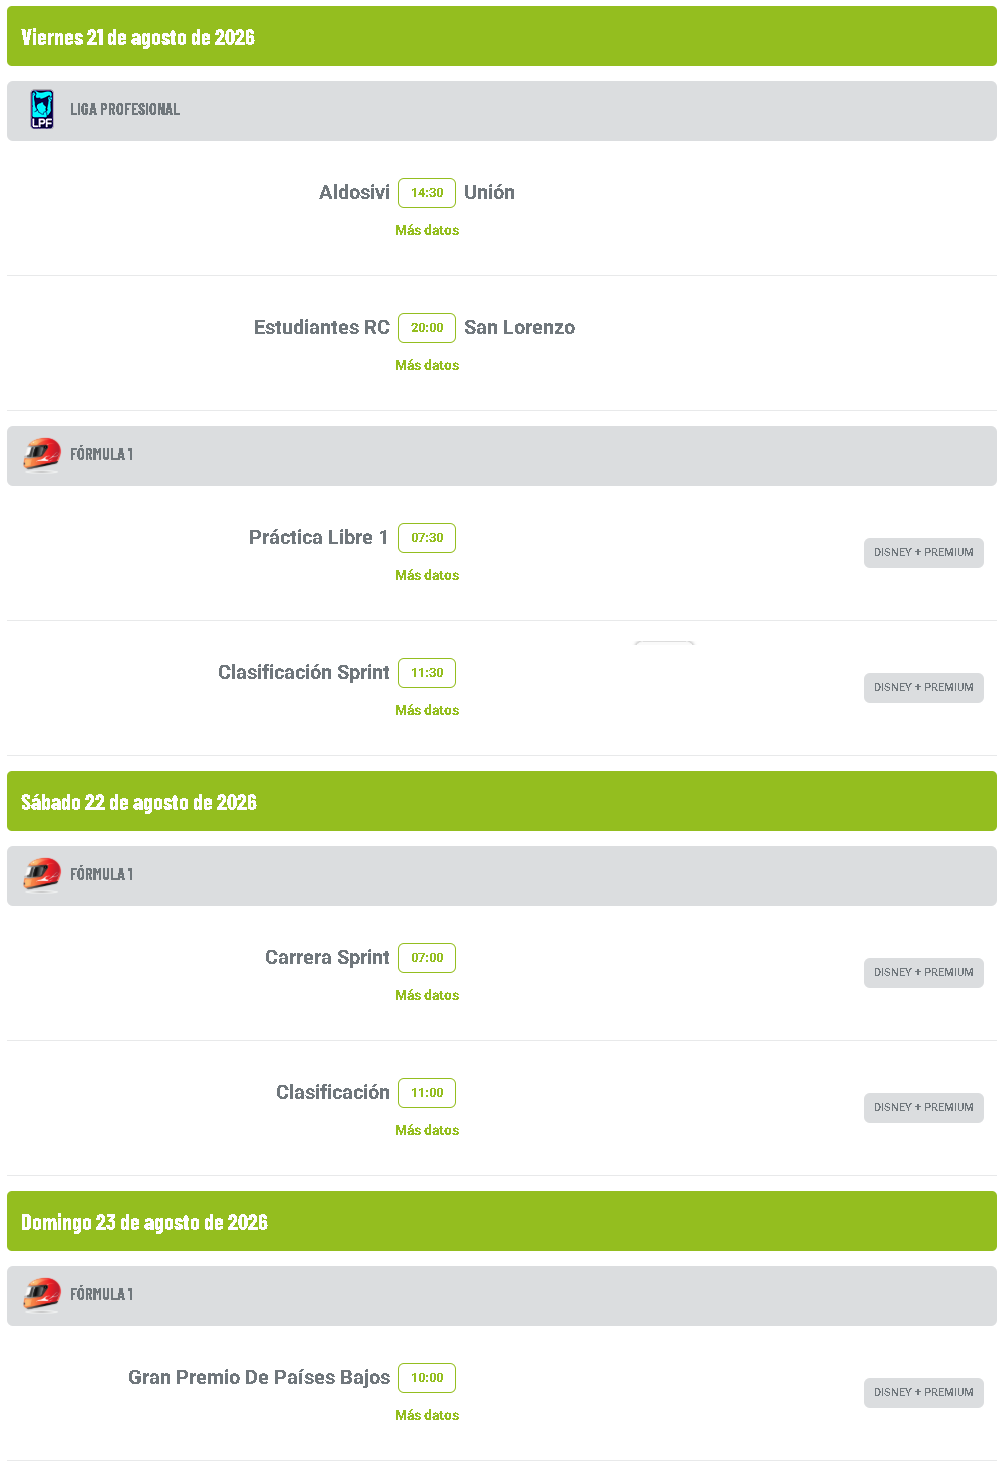Select the Viernes 21 de agosto header
The image size is (1003, 1469).
[x=502, y=36]
